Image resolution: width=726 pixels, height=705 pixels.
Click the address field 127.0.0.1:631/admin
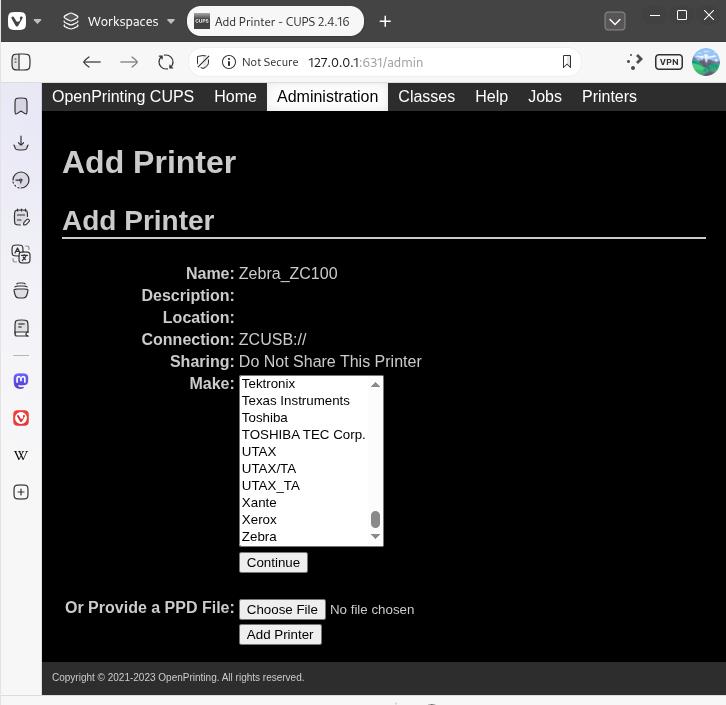(365, 62)
